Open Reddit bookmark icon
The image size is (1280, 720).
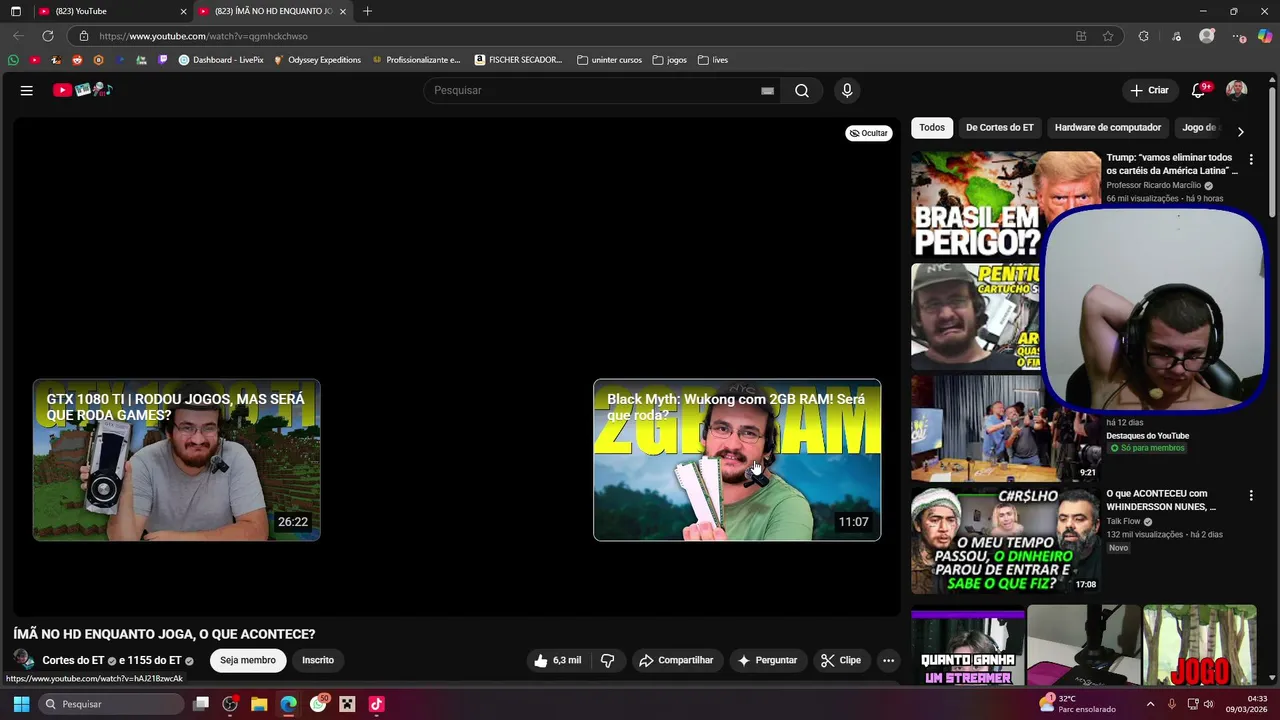point(77,60)
